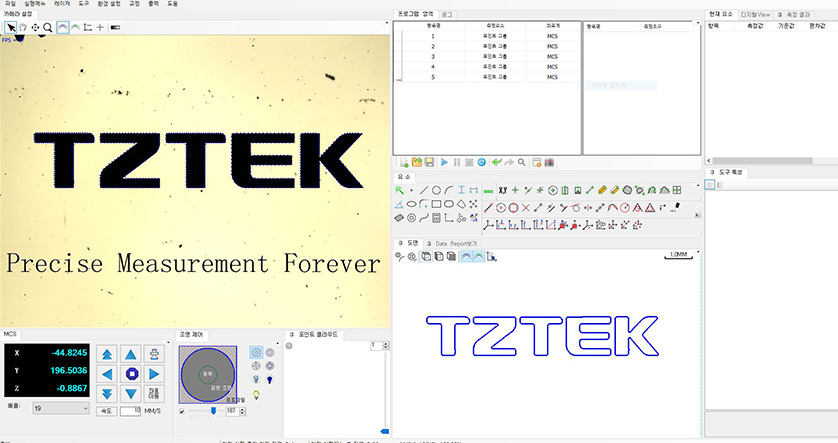Click the 속도 speed button

[x=106, y=411]
